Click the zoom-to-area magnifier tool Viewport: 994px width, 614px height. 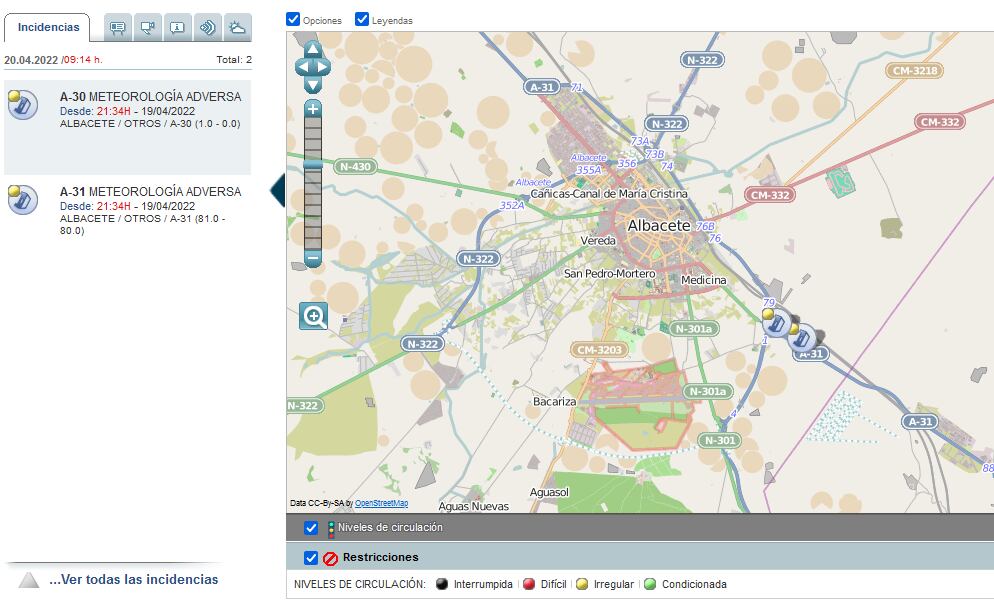tap(313, 316)
